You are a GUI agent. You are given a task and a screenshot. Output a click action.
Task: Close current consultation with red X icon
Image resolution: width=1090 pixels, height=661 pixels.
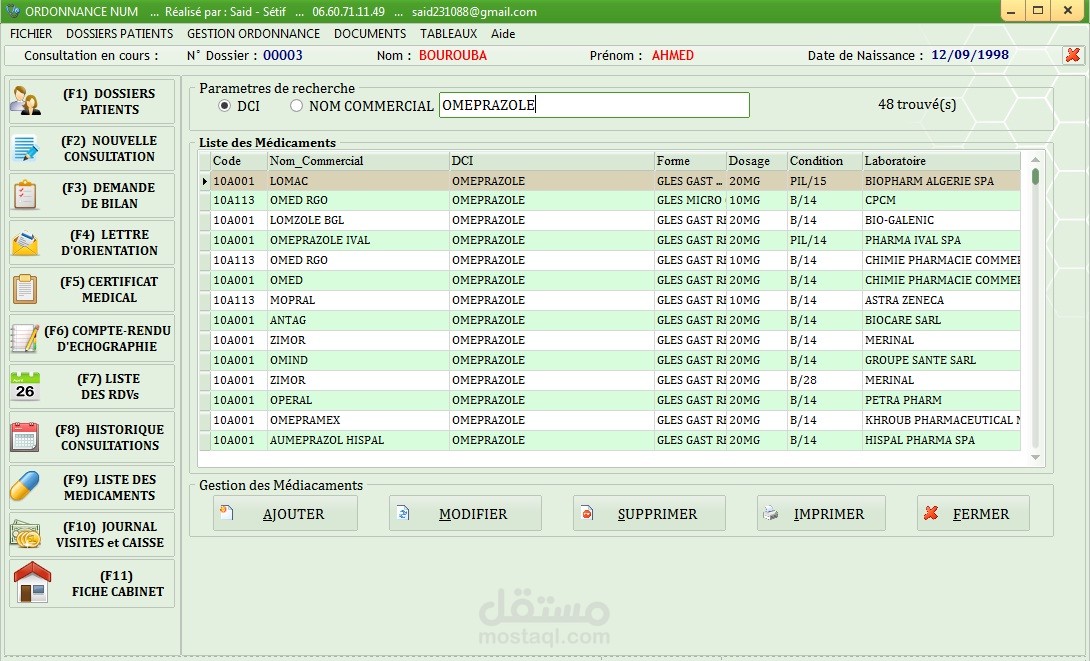tap(1073, 55)
